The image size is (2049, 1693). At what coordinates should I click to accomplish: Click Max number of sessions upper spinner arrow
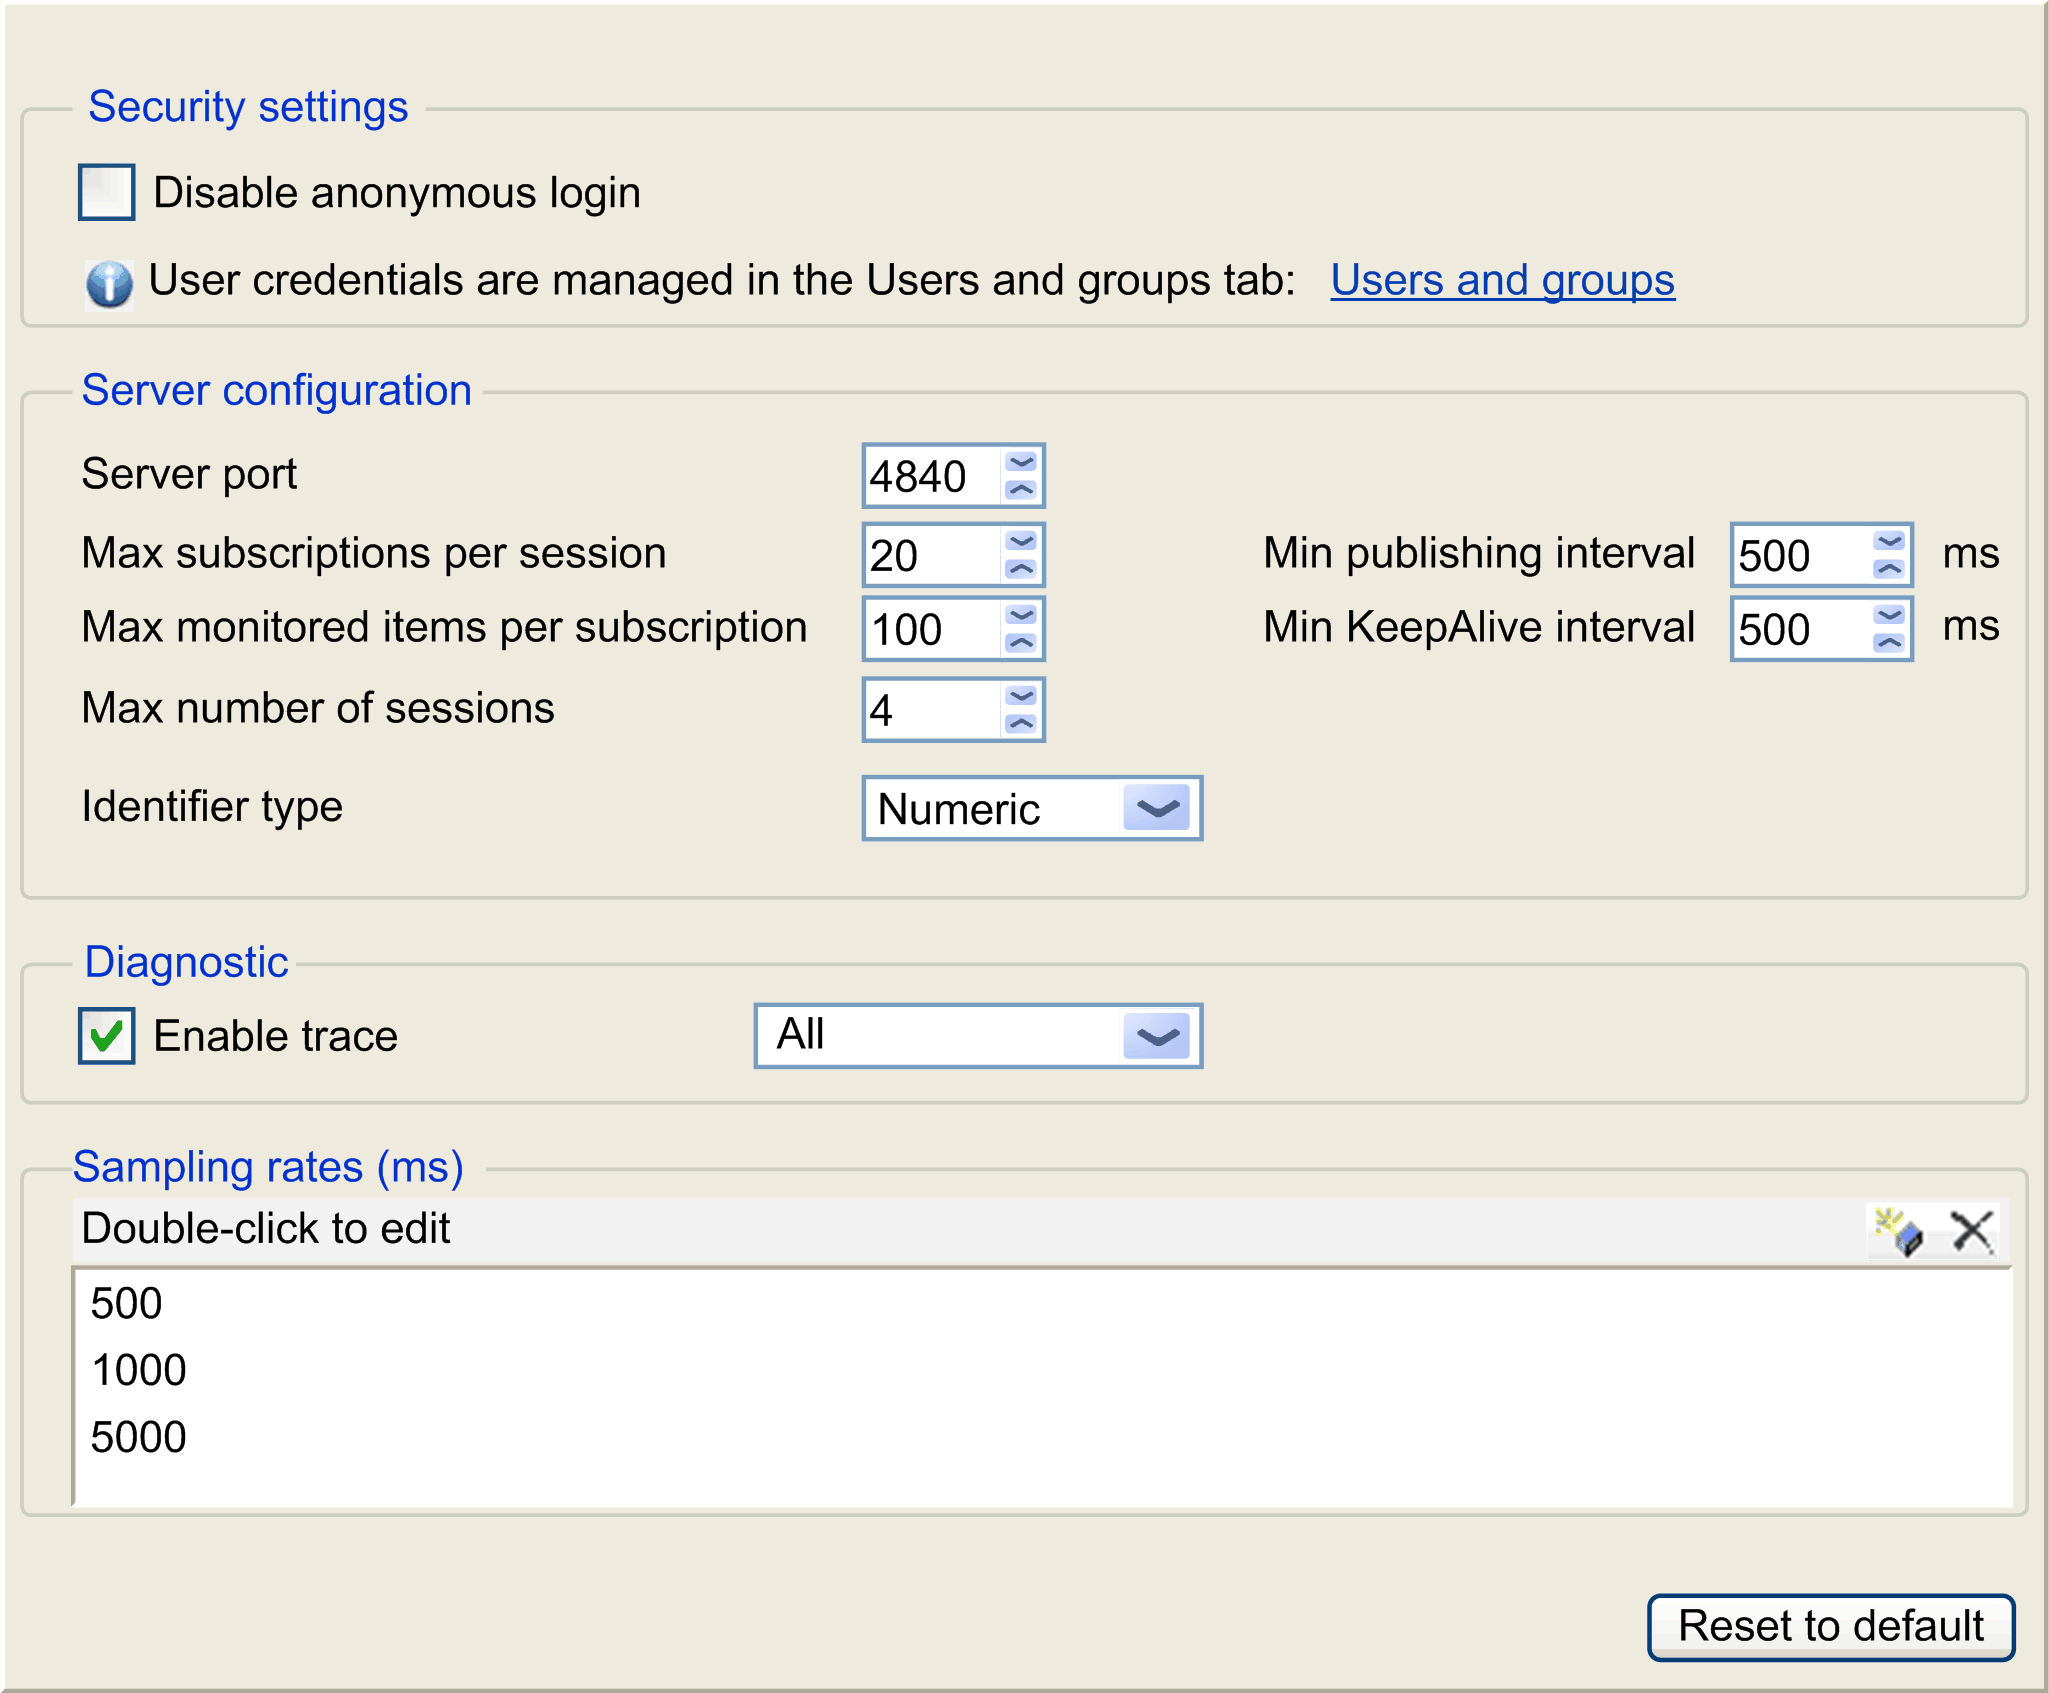(x=1021, y=696)
